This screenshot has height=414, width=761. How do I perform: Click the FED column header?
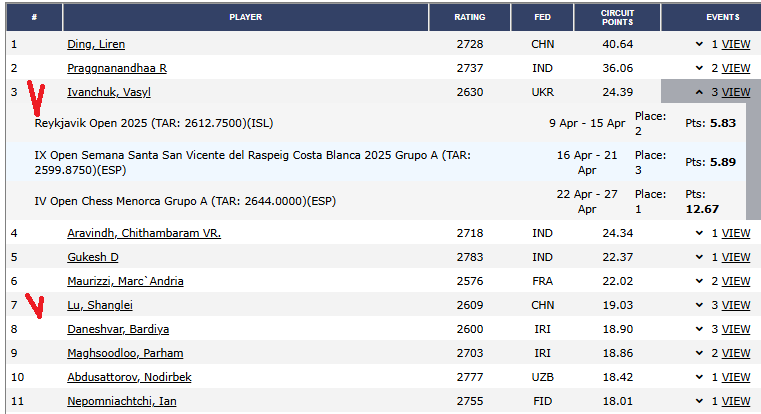(x=542, y=17)
